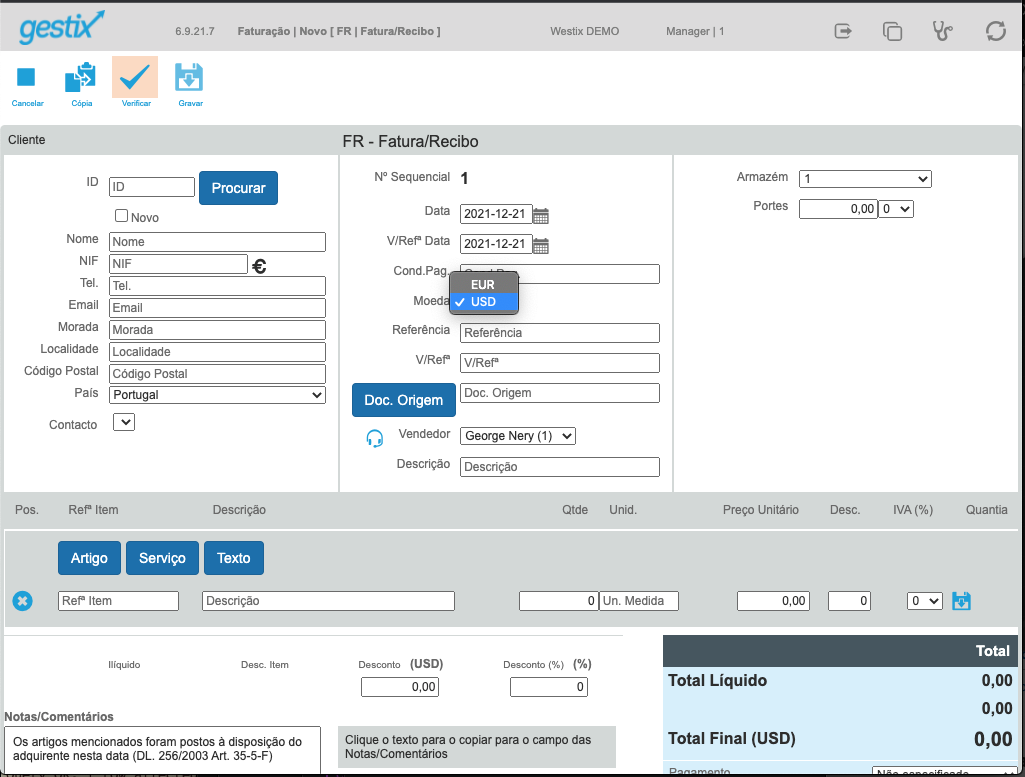Image resolution: width=1025 pixels, height=777 pixels.
Task: Click the Artigo button
Action: [89, 558]
